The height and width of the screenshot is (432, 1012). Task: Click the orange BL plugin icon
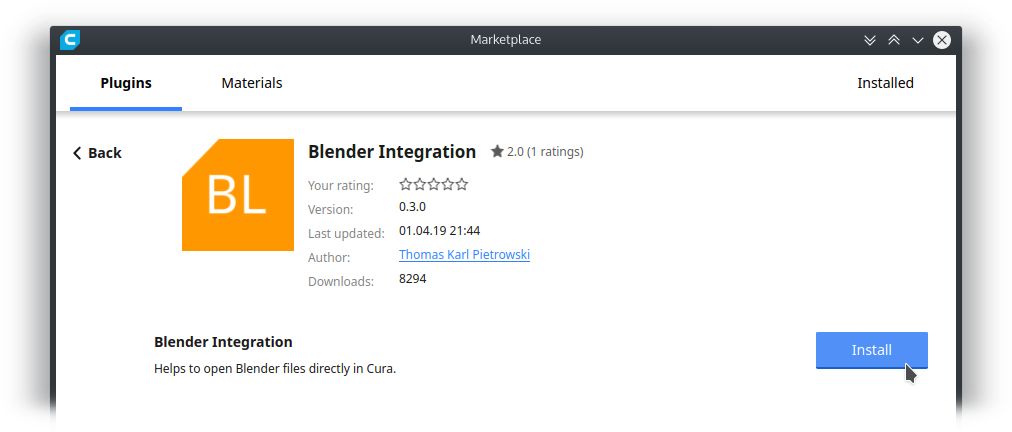click(237, 195)
